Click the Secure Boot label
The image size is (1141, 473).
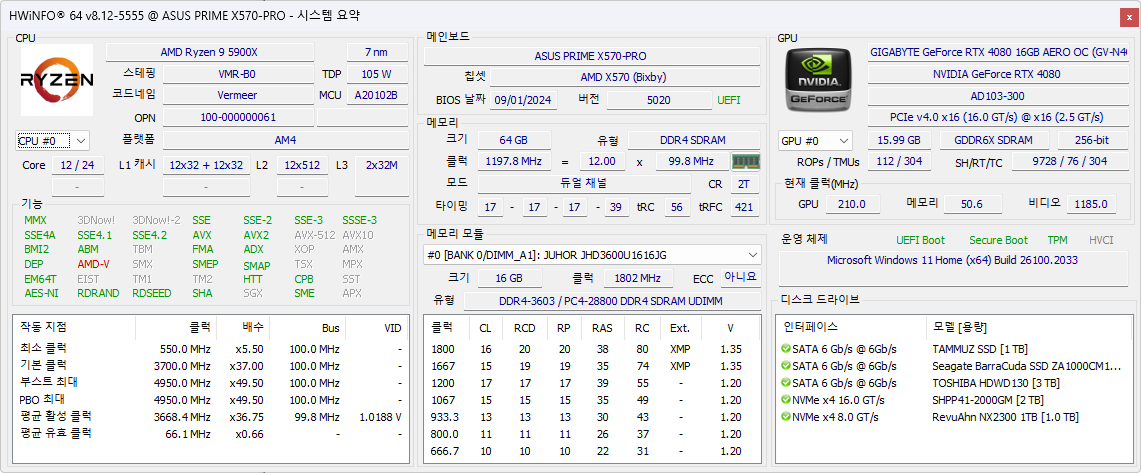click(x=998, y=240)
